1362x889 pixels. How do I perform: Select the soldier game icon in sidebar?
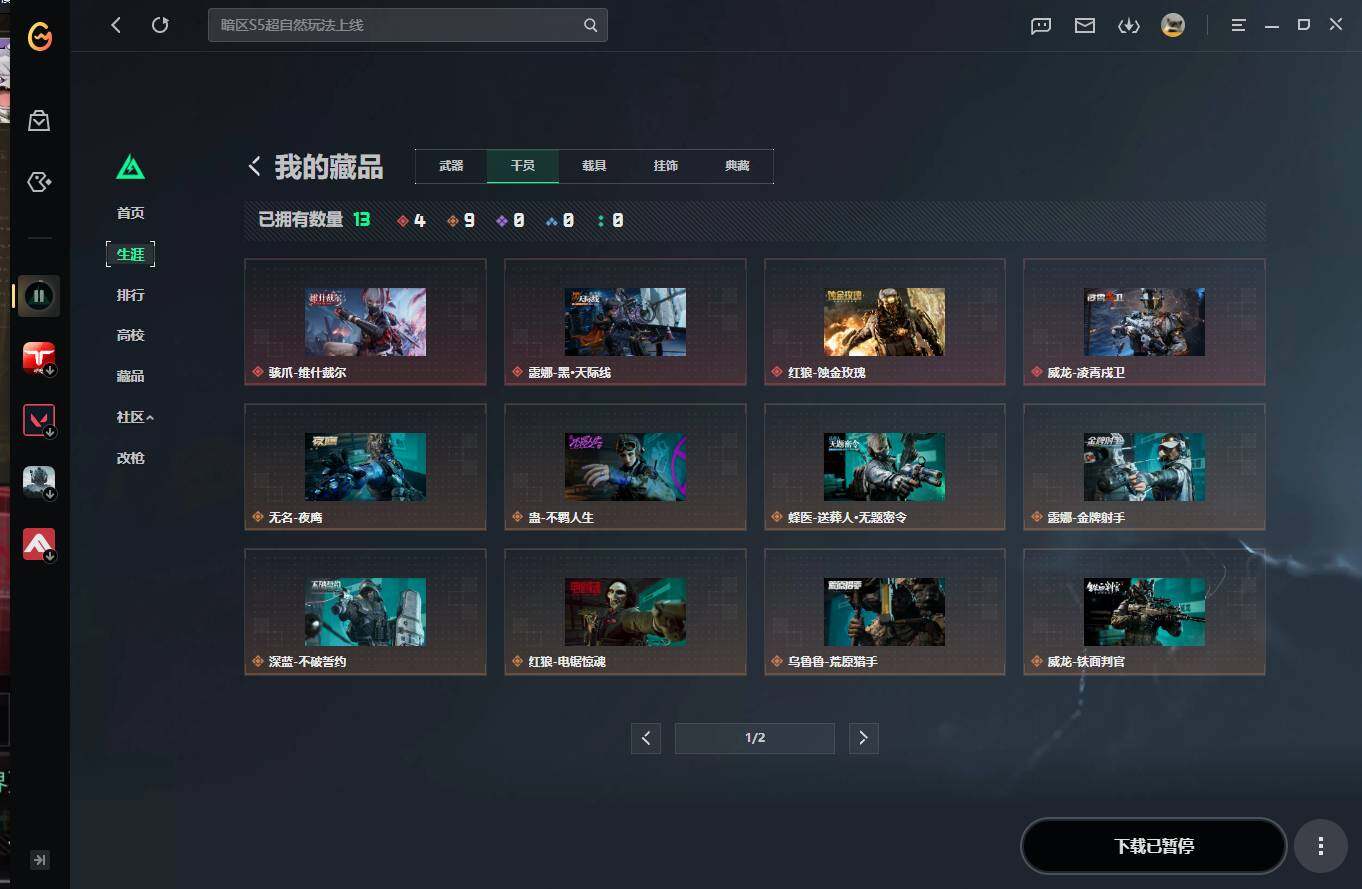click(39, 483)
